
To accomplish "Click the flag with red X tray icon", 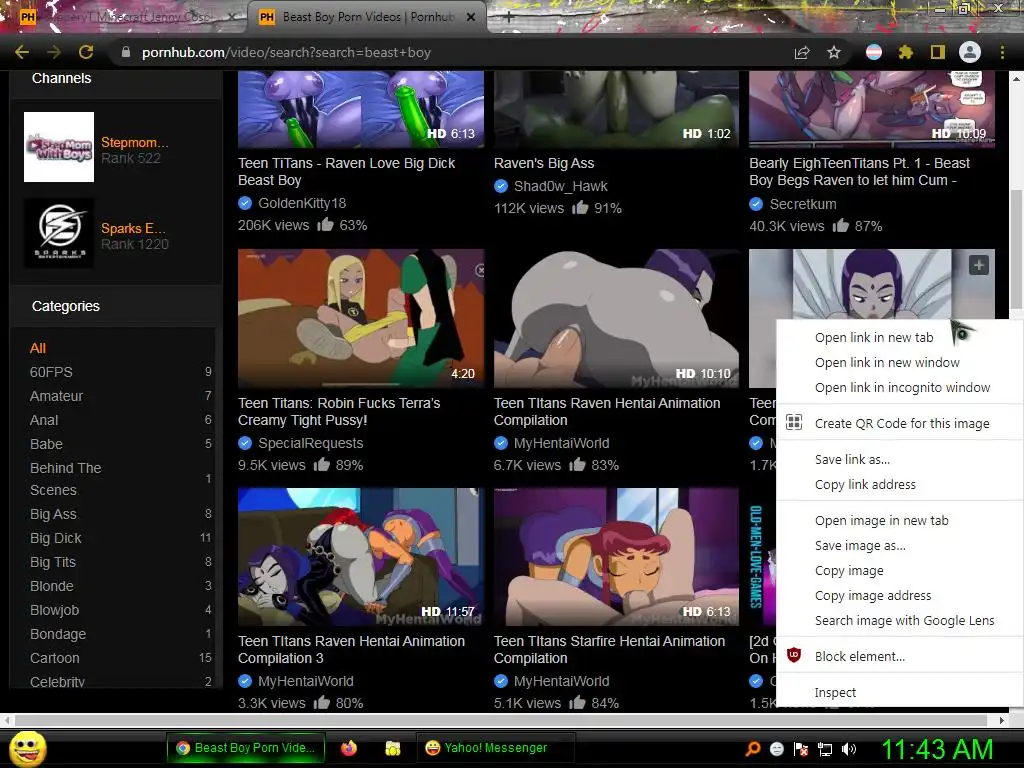I will coord(801,749).
